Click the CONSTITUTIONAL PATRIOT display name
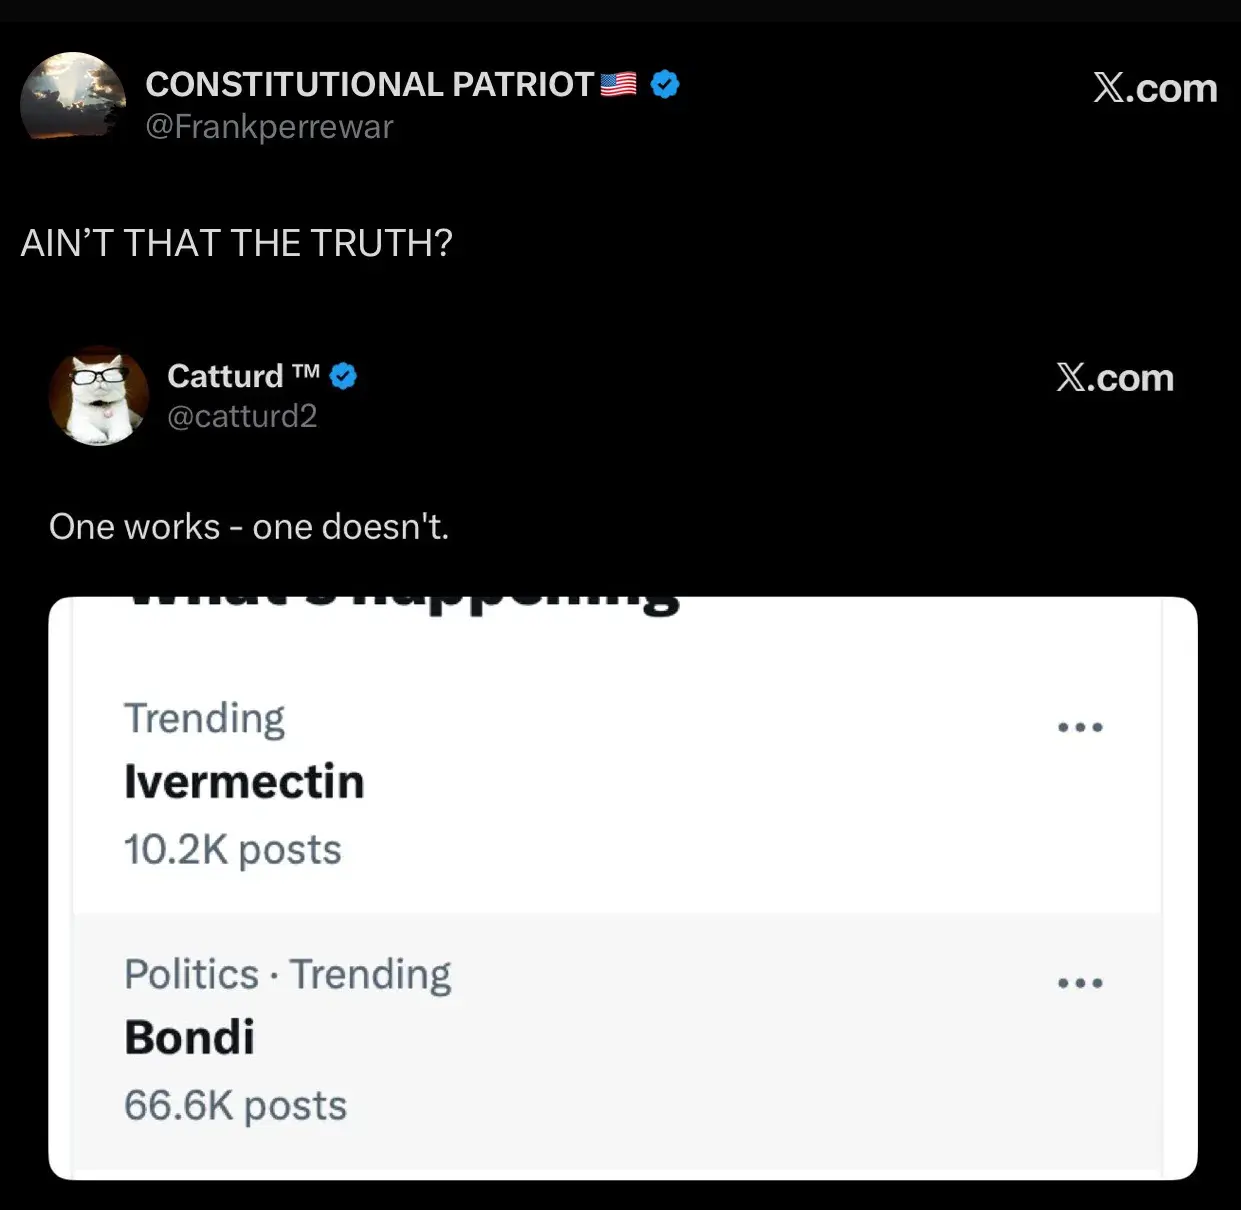The height and width of the screenshot is (1210, 1241). pos(370,84)
